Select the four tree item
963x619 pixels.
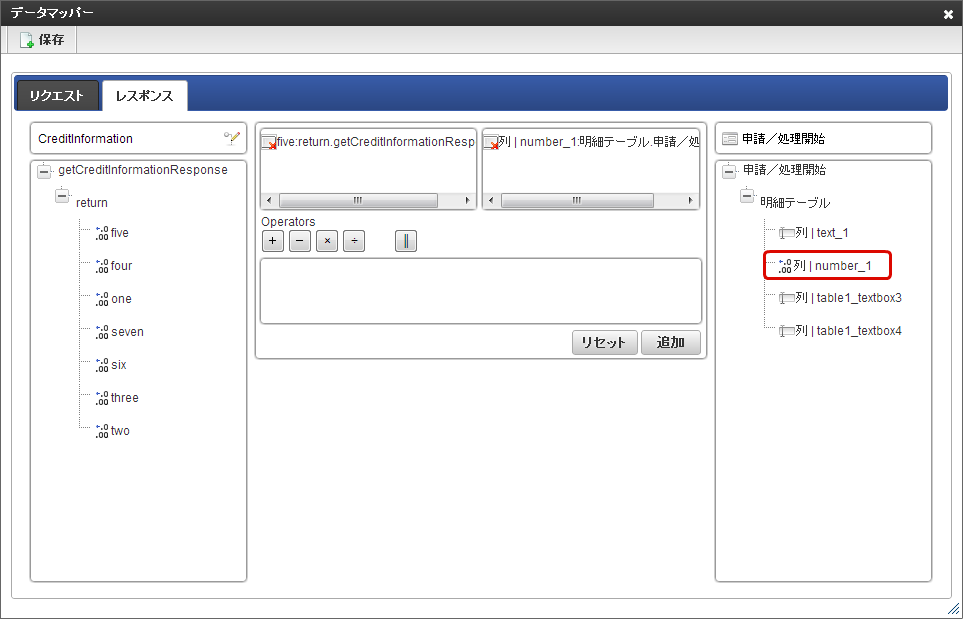point(122,266)
